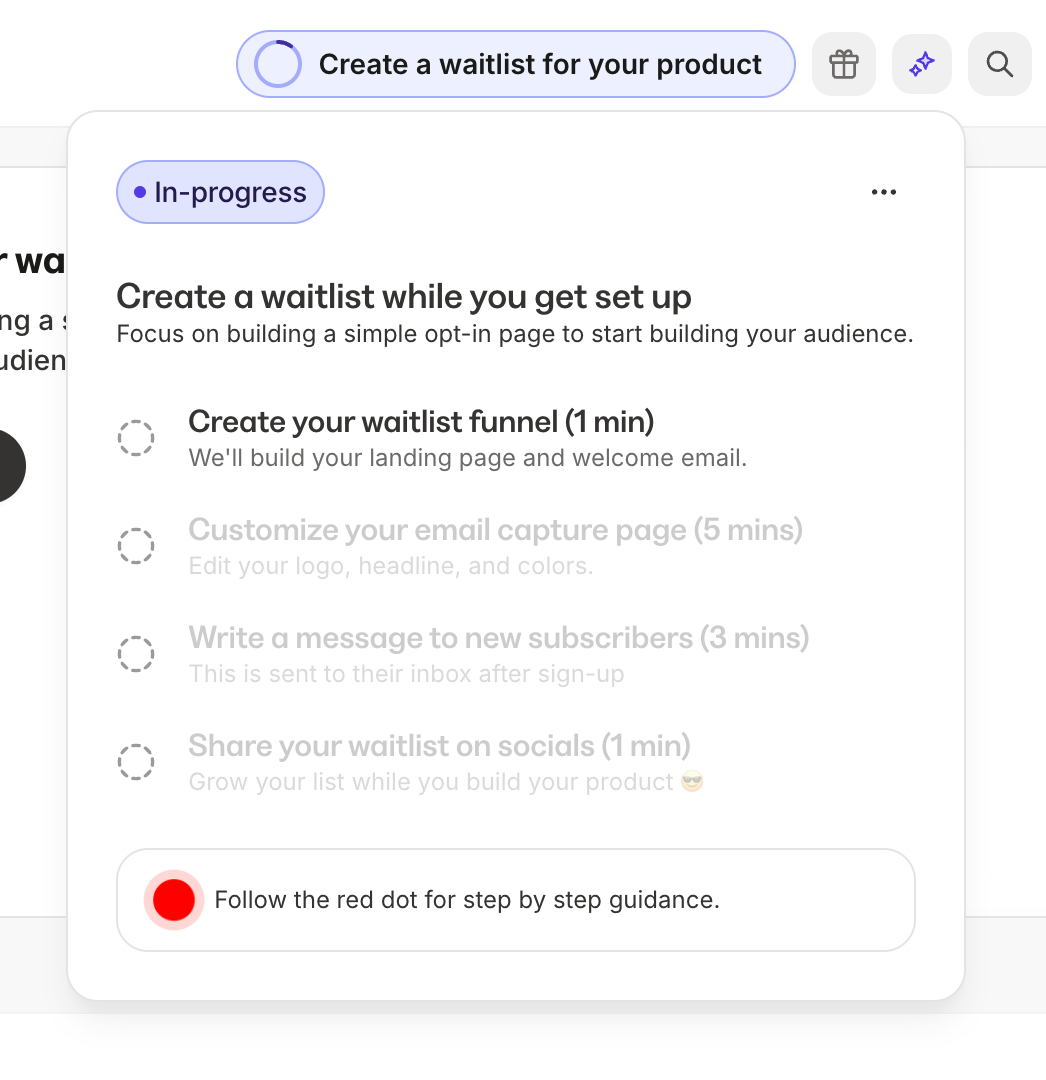This screenshot has width=1046, height=1080.
Task: Check the circle beside Customize your email capture page
Action: point(136,546)
